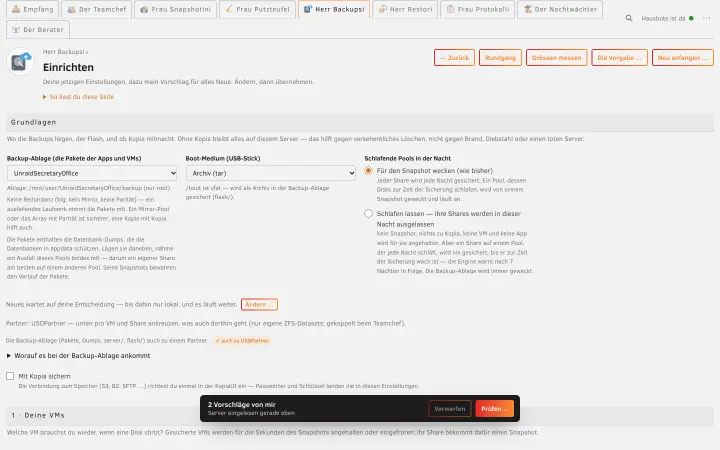
Task: Click the 'Einrichten' page title
Action: tap(68, 67)
